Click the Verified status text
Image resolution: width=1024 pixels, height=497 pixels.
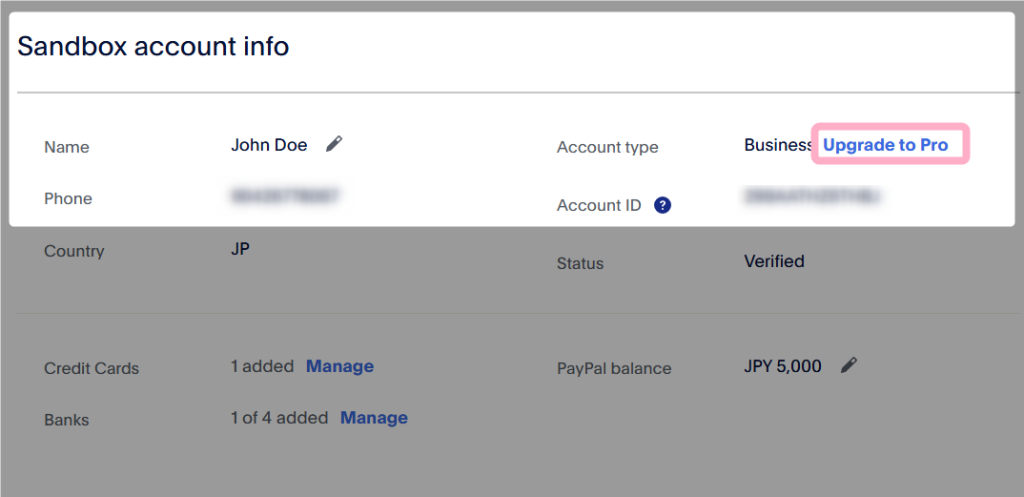(x=774, y=261)
